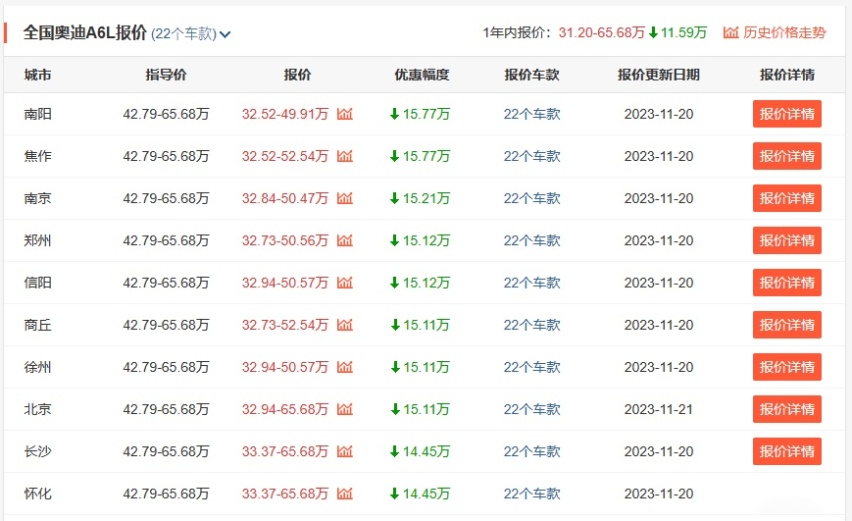This screenshot has height=521, width=852.
Task: Select 报价 32.73-50.56万 for 郑州
Action: click(x=285, y=241)
